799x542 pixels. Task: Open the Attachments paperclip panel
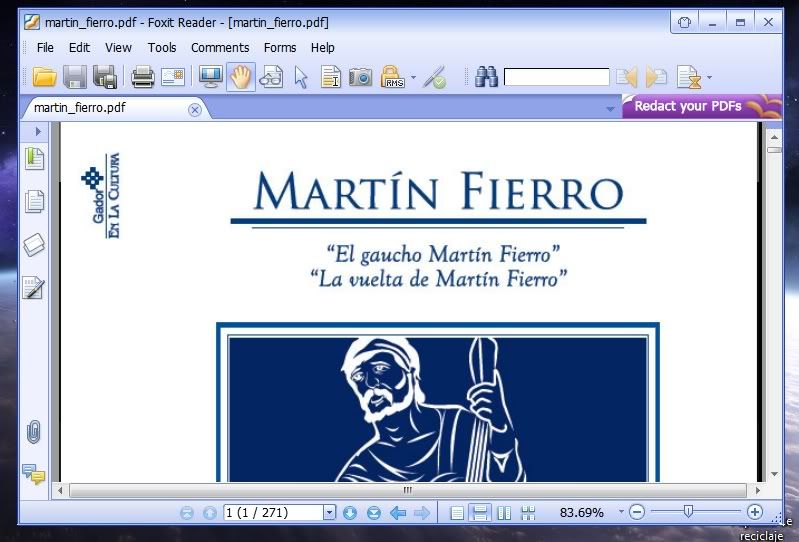[34, 432]
